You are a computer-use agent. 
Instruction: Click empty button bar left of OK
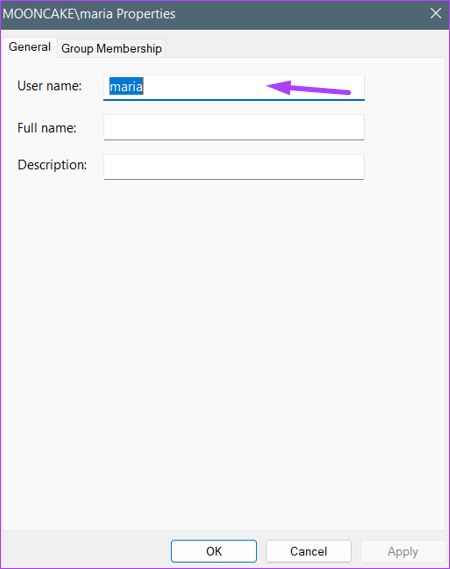click(x=86, y=551)
